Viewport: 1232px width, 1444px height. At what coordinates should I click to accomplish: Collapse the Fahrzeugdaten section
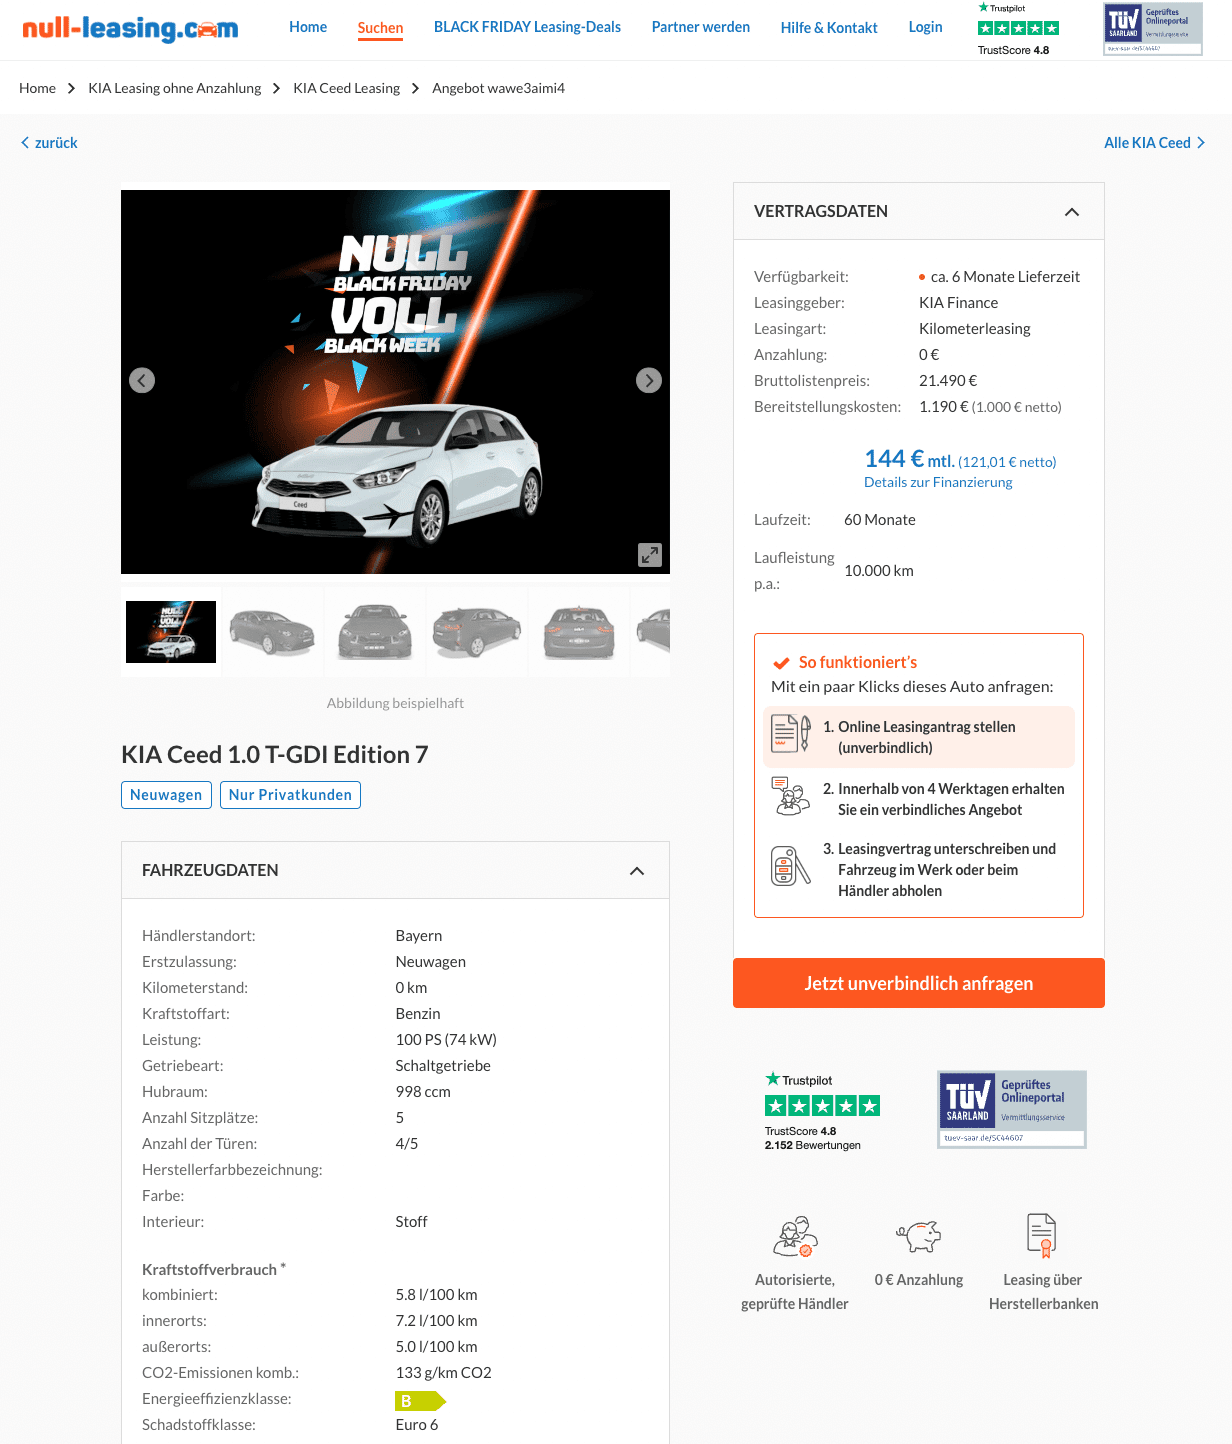tap(637, 871)
